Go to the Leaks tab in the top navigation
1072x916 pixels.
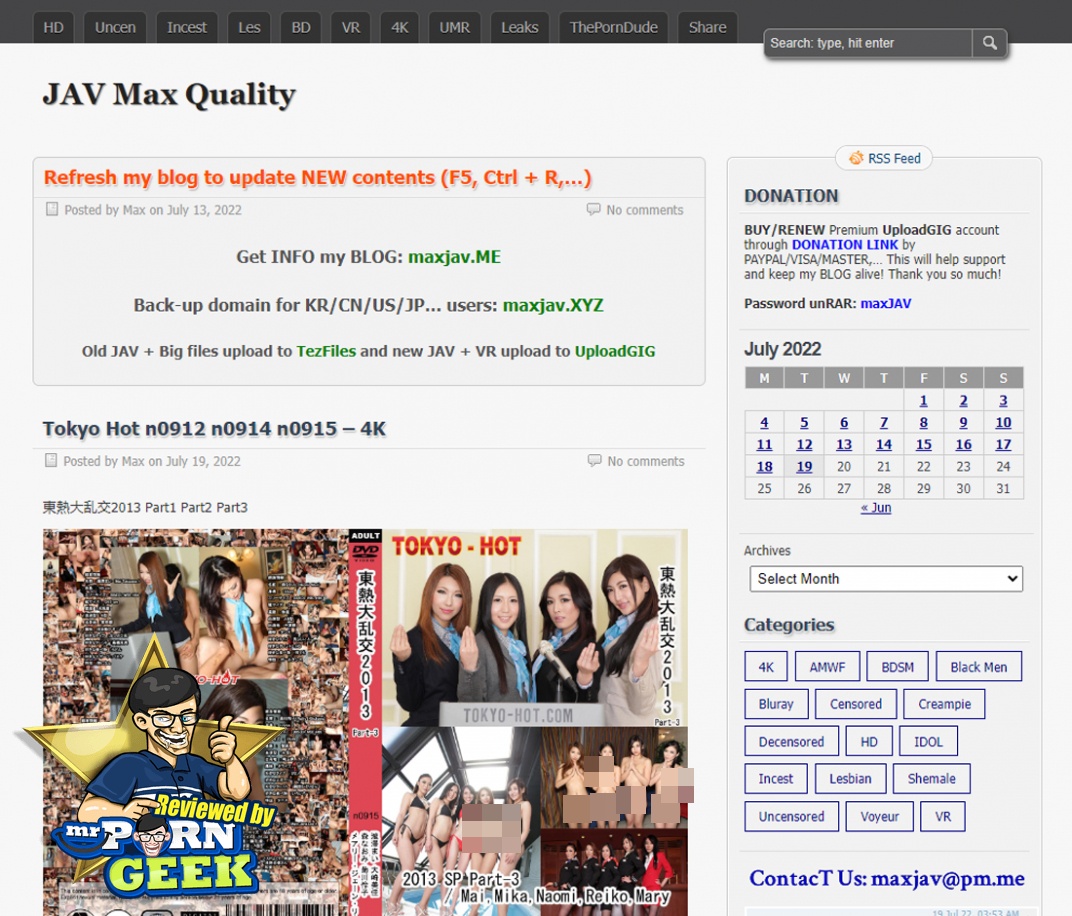(519, 28)
